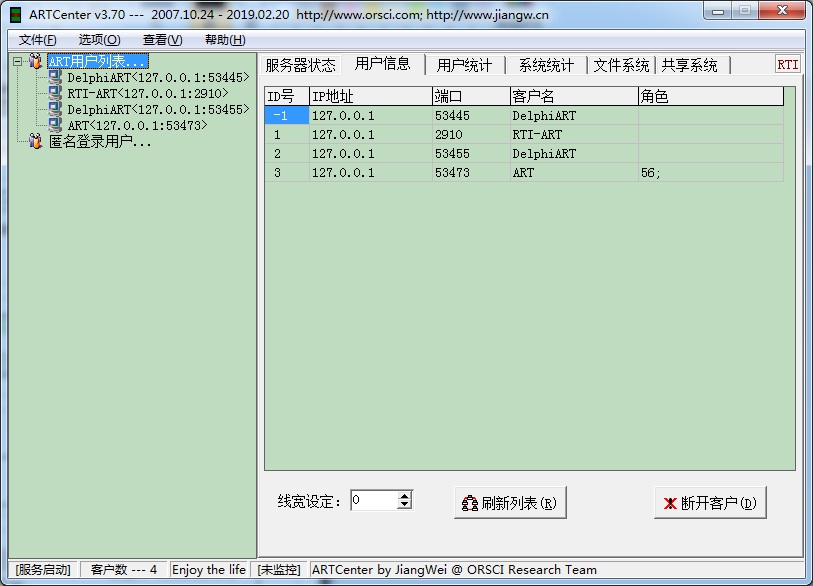Click computer icon beside ART<127.0.0.1:53473>
Screen dimensions: 813x586
pyautogui.click(x=55, y=124)
